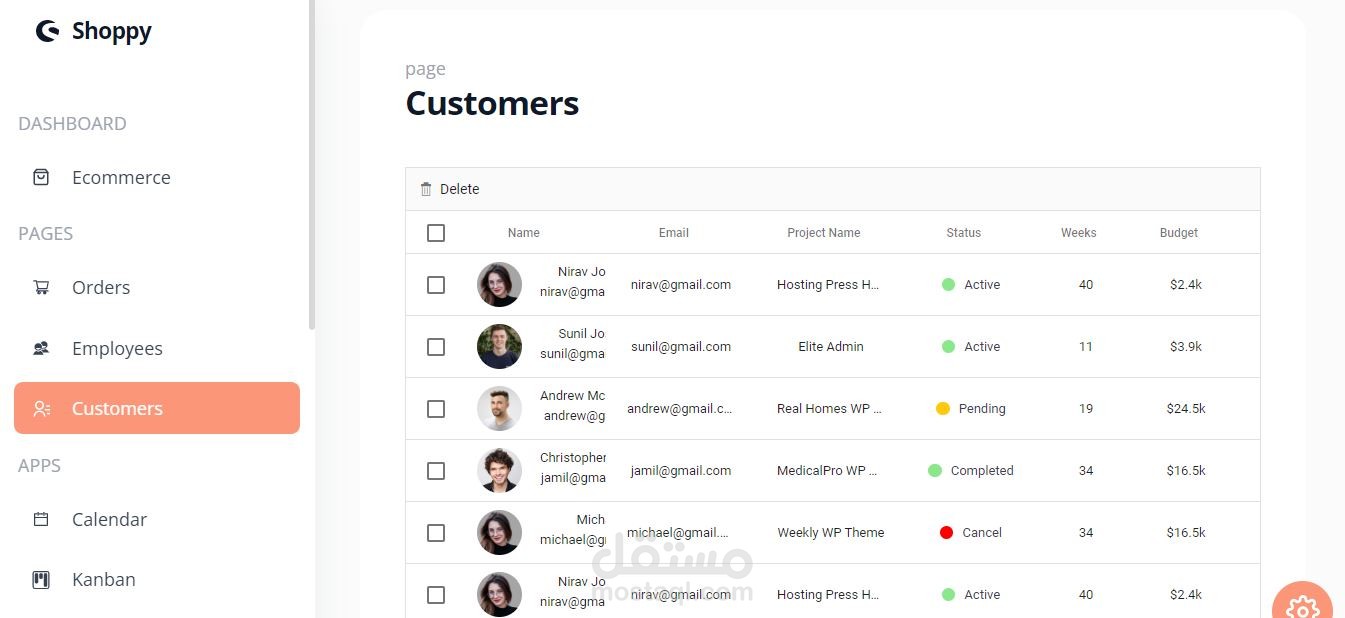Click the Employees people icon
The width and height of the screenshot is (1345, 618).
41,348
